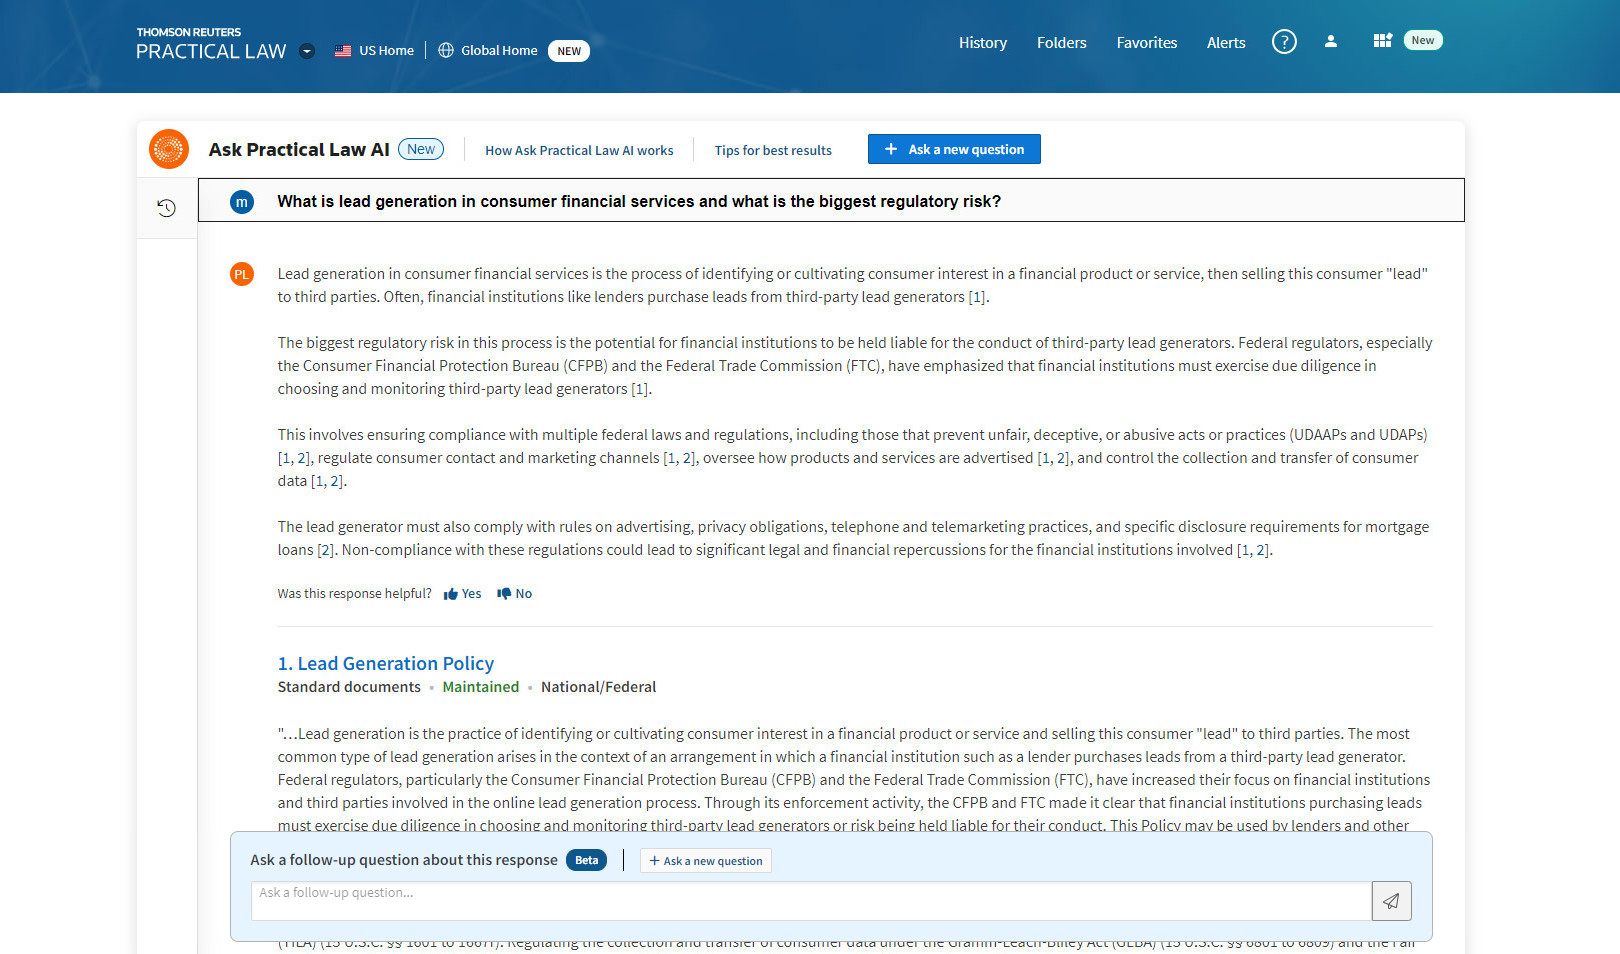Open the user profile icon
The image size is (1620, 954).
coord(1331,41)
